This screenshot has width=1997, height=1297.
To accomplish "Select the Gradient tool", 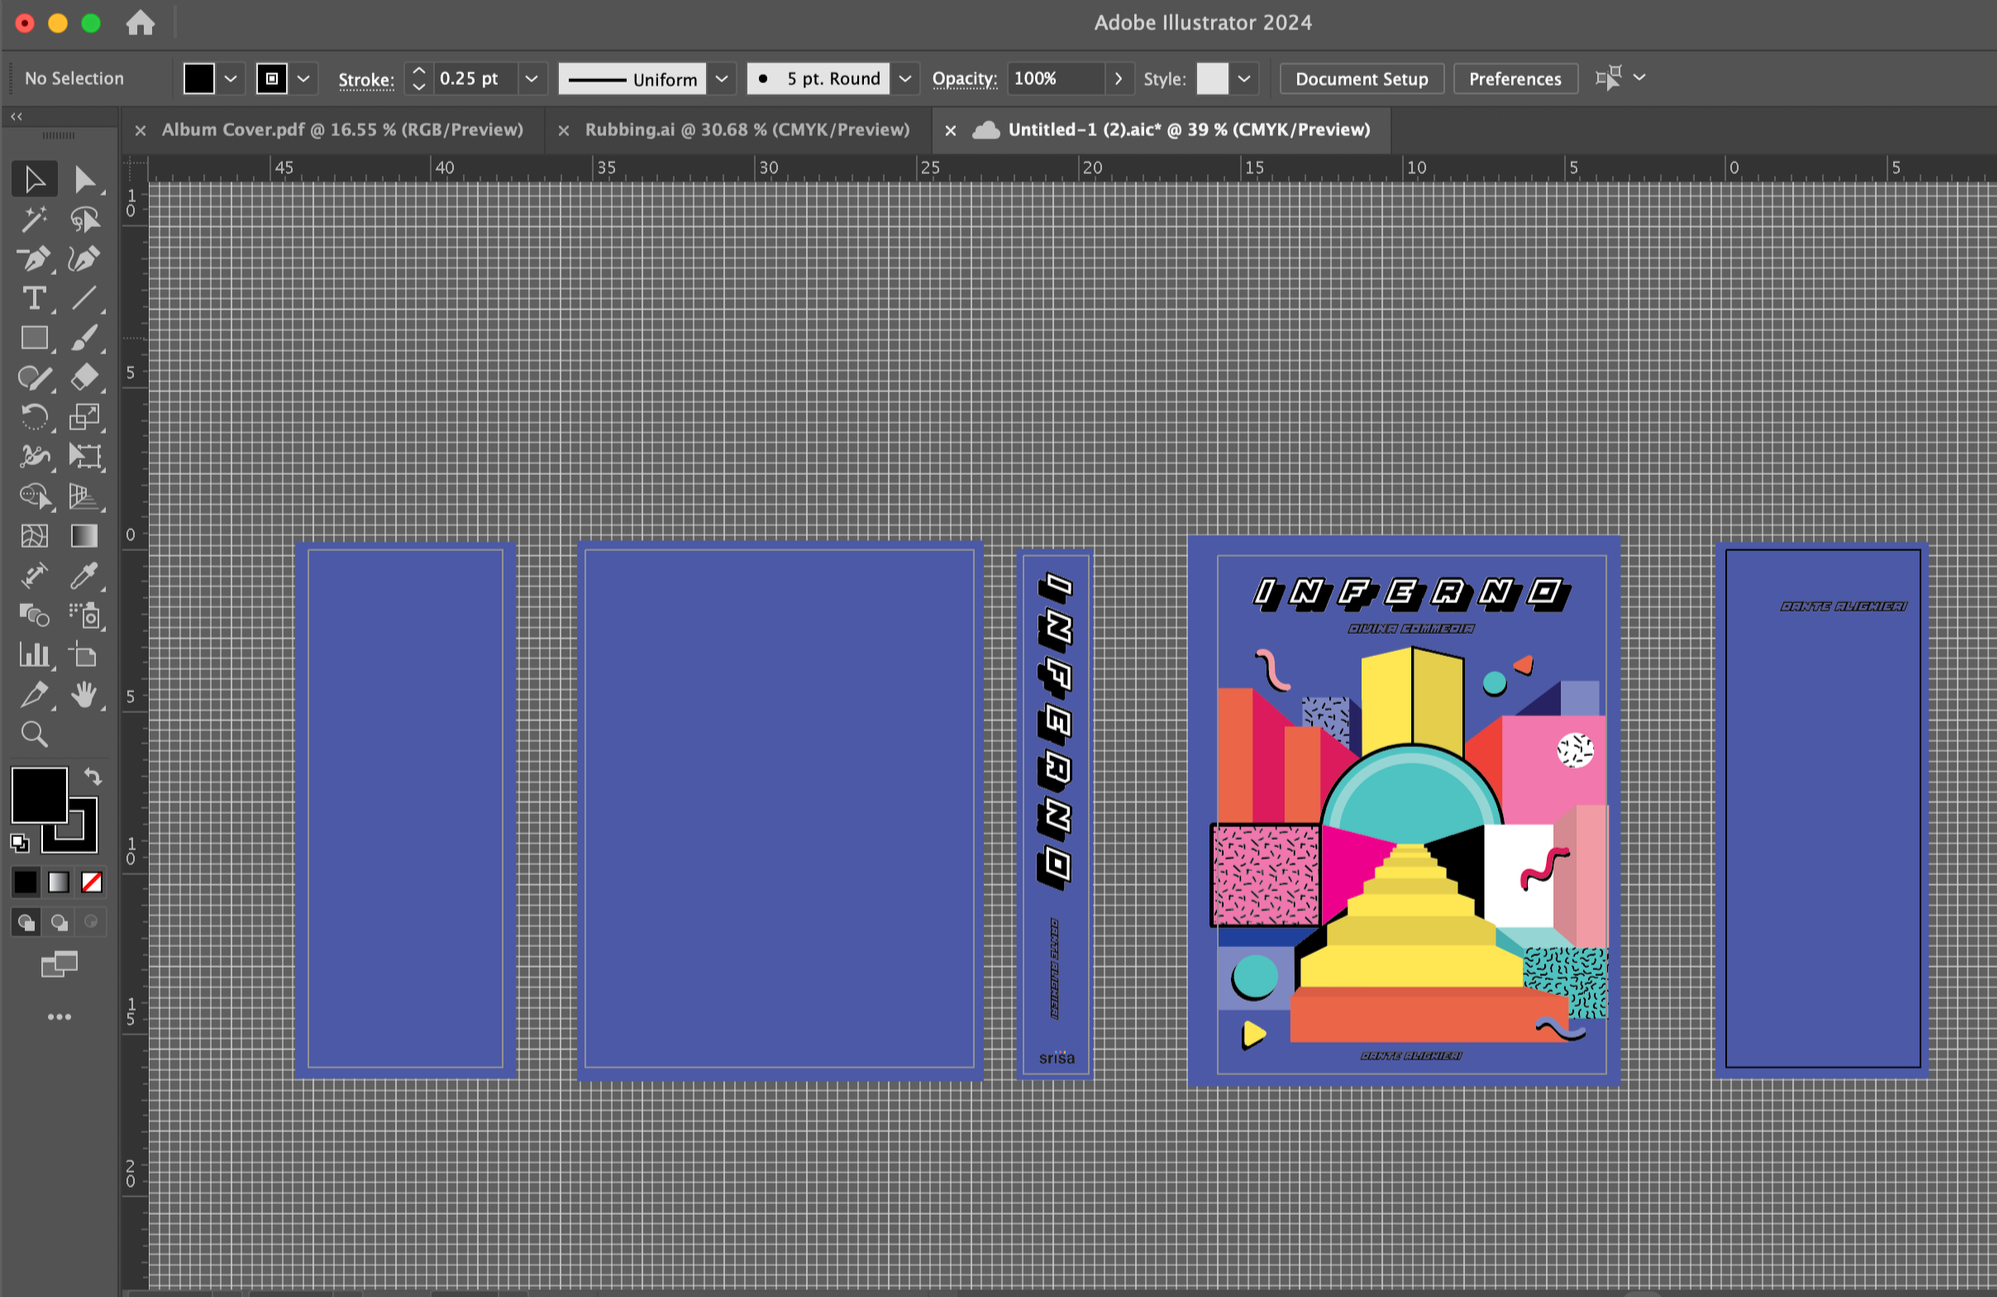I will [x=86, y=536].
